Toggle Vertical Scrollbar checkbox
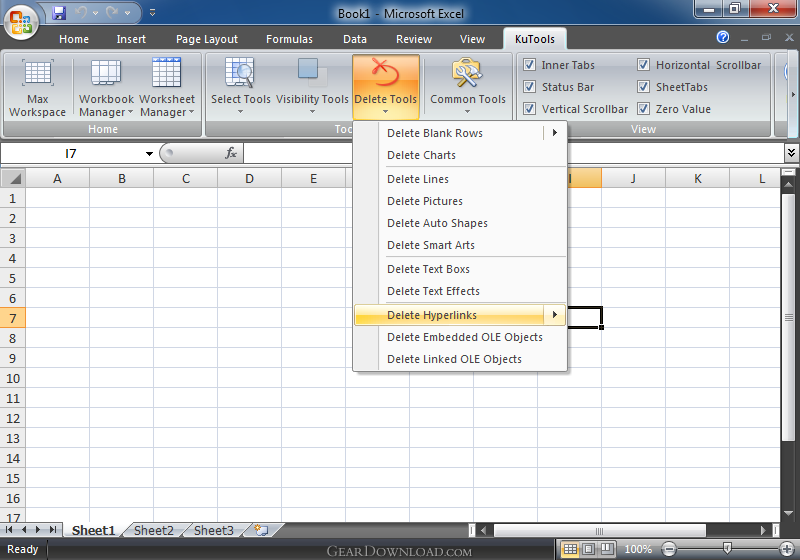 (x=530, y=109)
